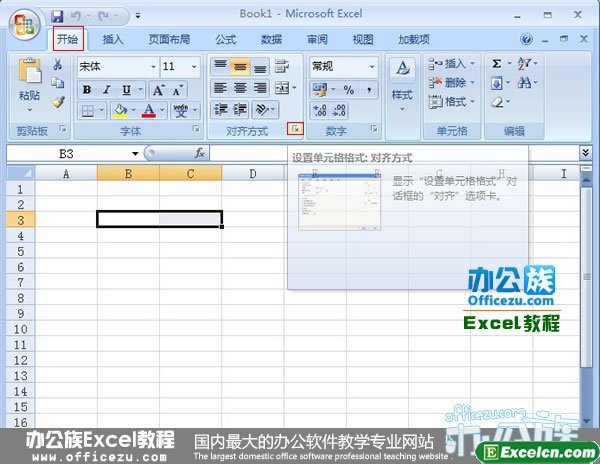Open the 视图 tab
Screen dimensions: 600x464
(363, 39)
